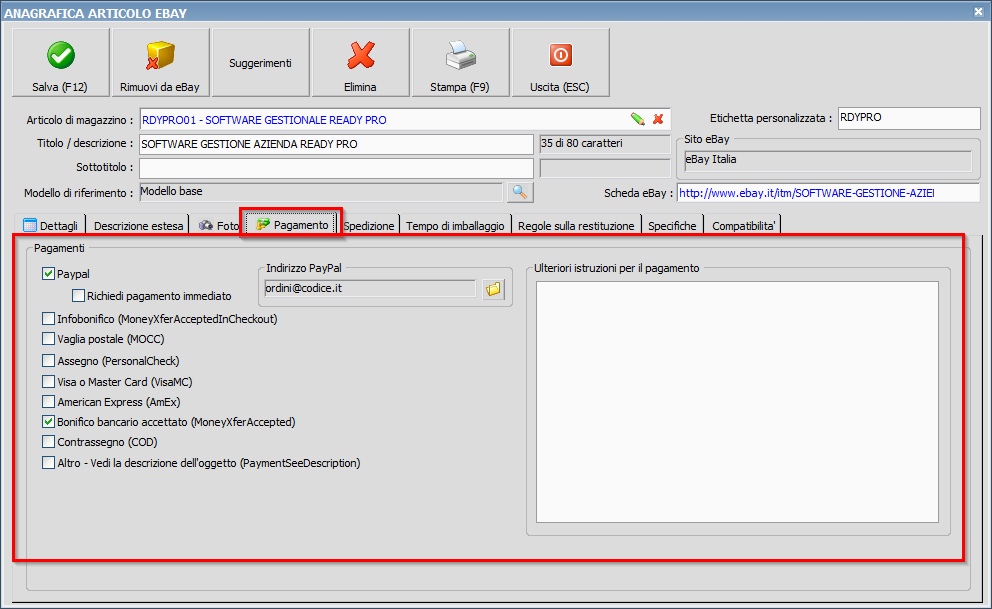The height and width of the screenshot is (609, 992).
Task: Enable Richiedi pagamento immediato checkbox
Action: pyautogui.click(x=78, y=295)
